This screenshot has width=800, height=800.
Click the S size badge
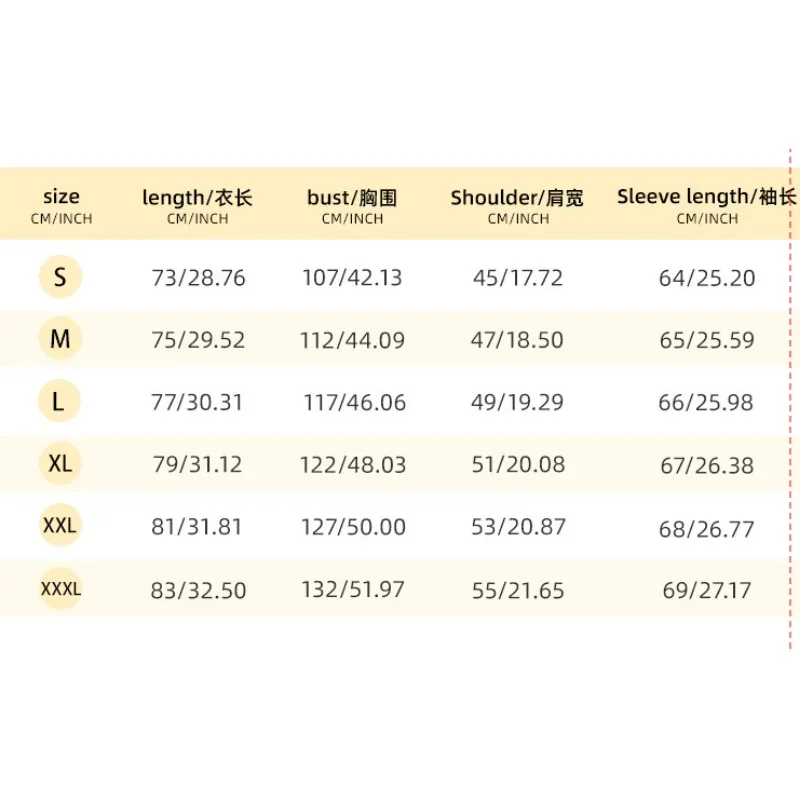click(60, 277)
